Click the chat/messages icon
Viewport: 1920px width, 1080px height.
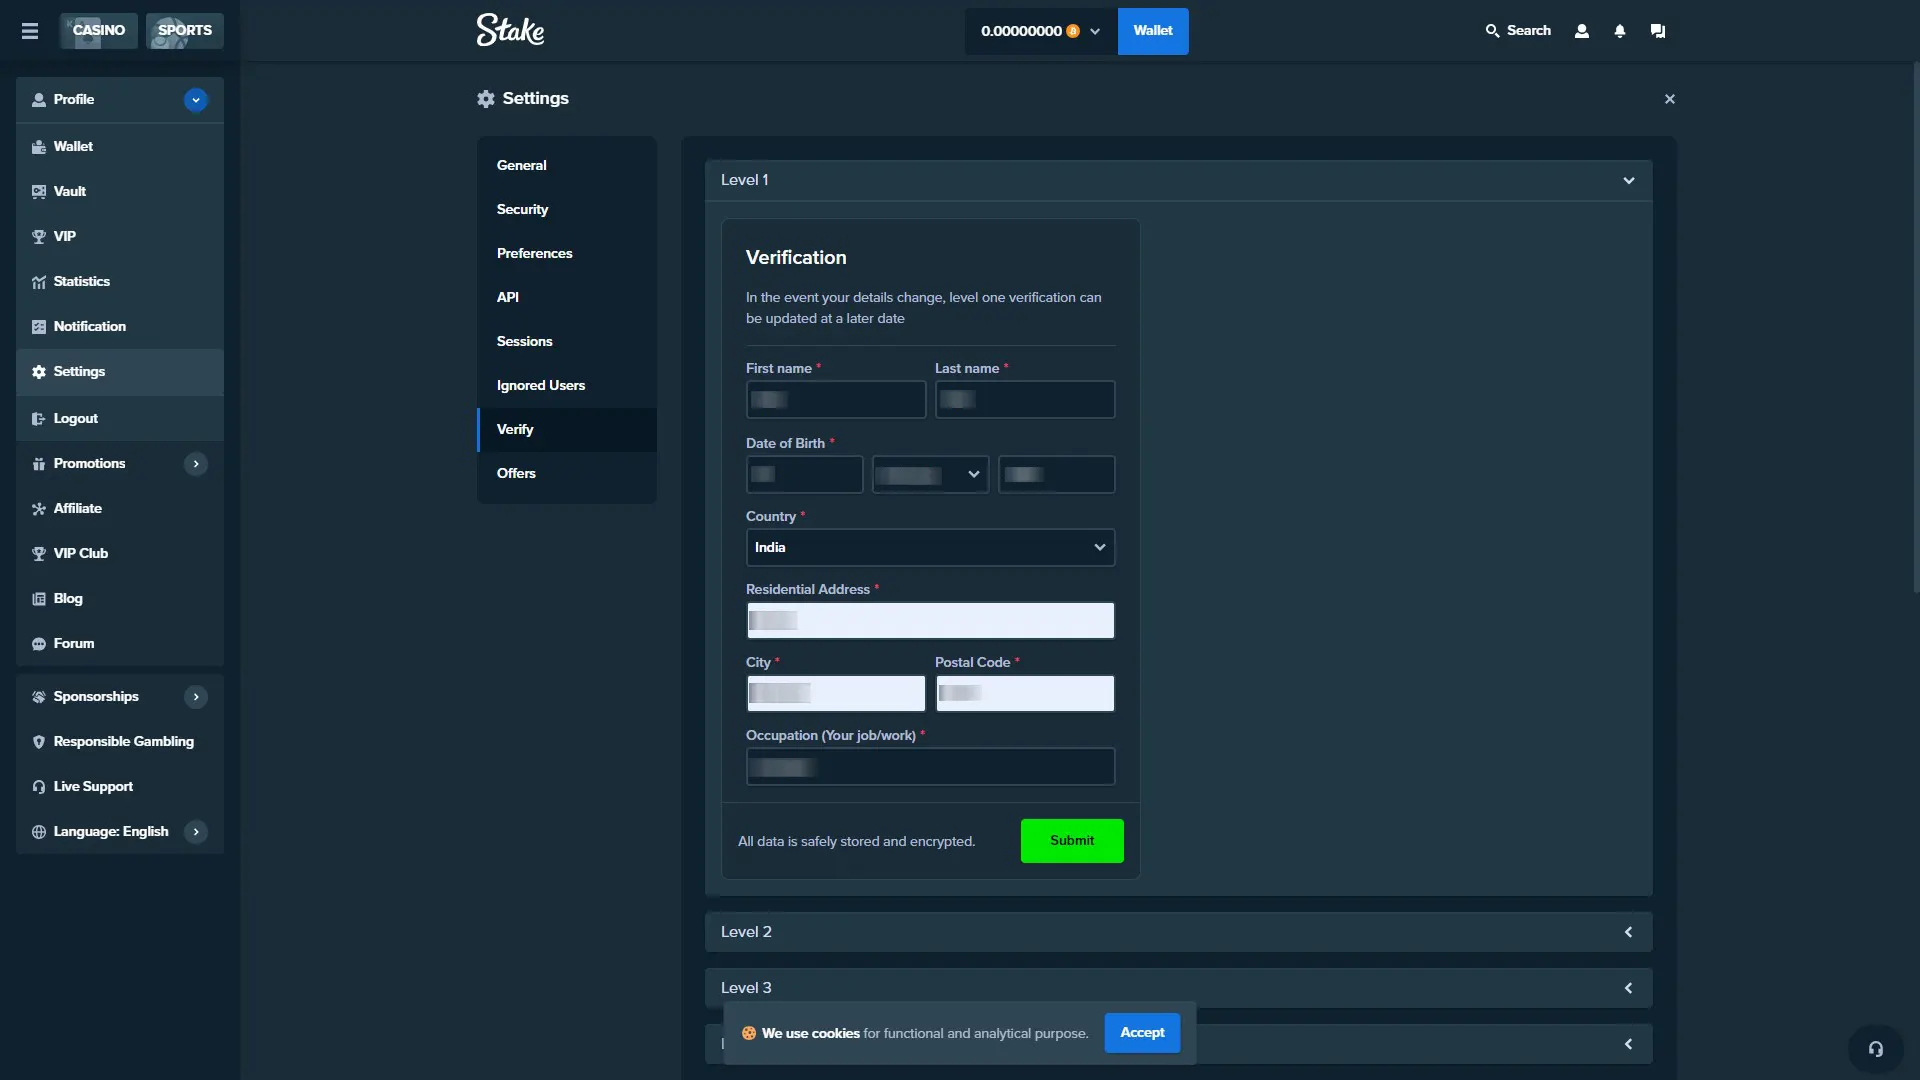point(1658,30)
